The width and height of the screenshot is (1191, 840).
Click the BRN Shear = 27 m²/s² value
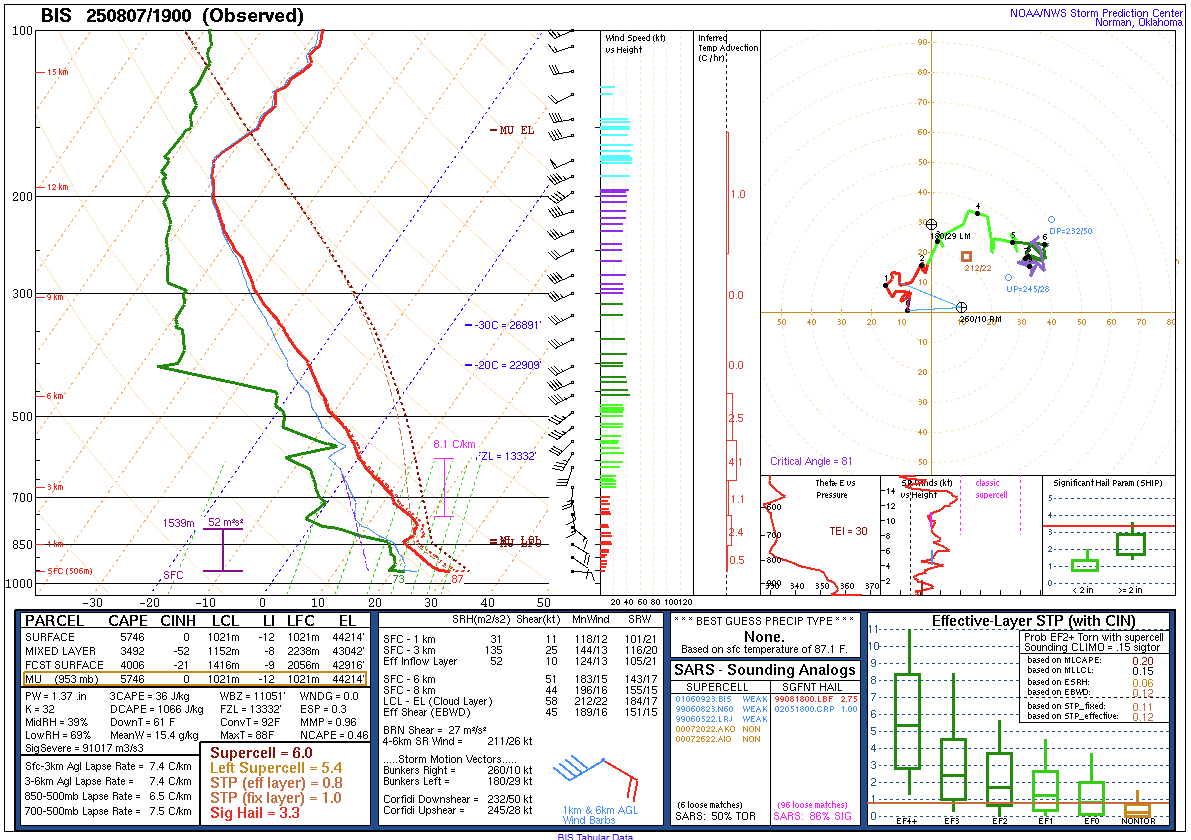click(x=434, y=730)
